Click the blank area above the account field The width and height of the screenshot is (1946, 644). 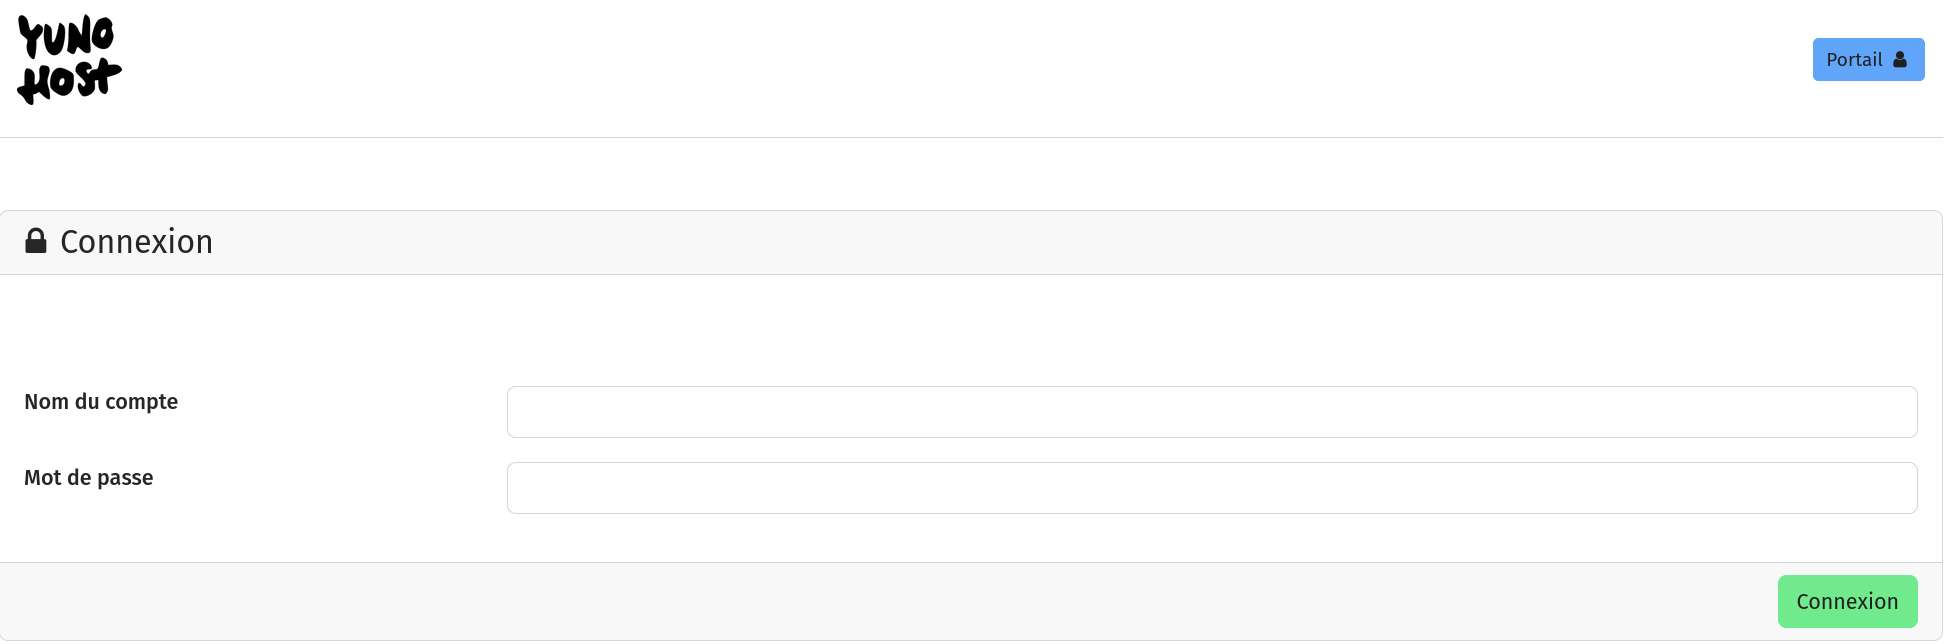click(1000, 330)
